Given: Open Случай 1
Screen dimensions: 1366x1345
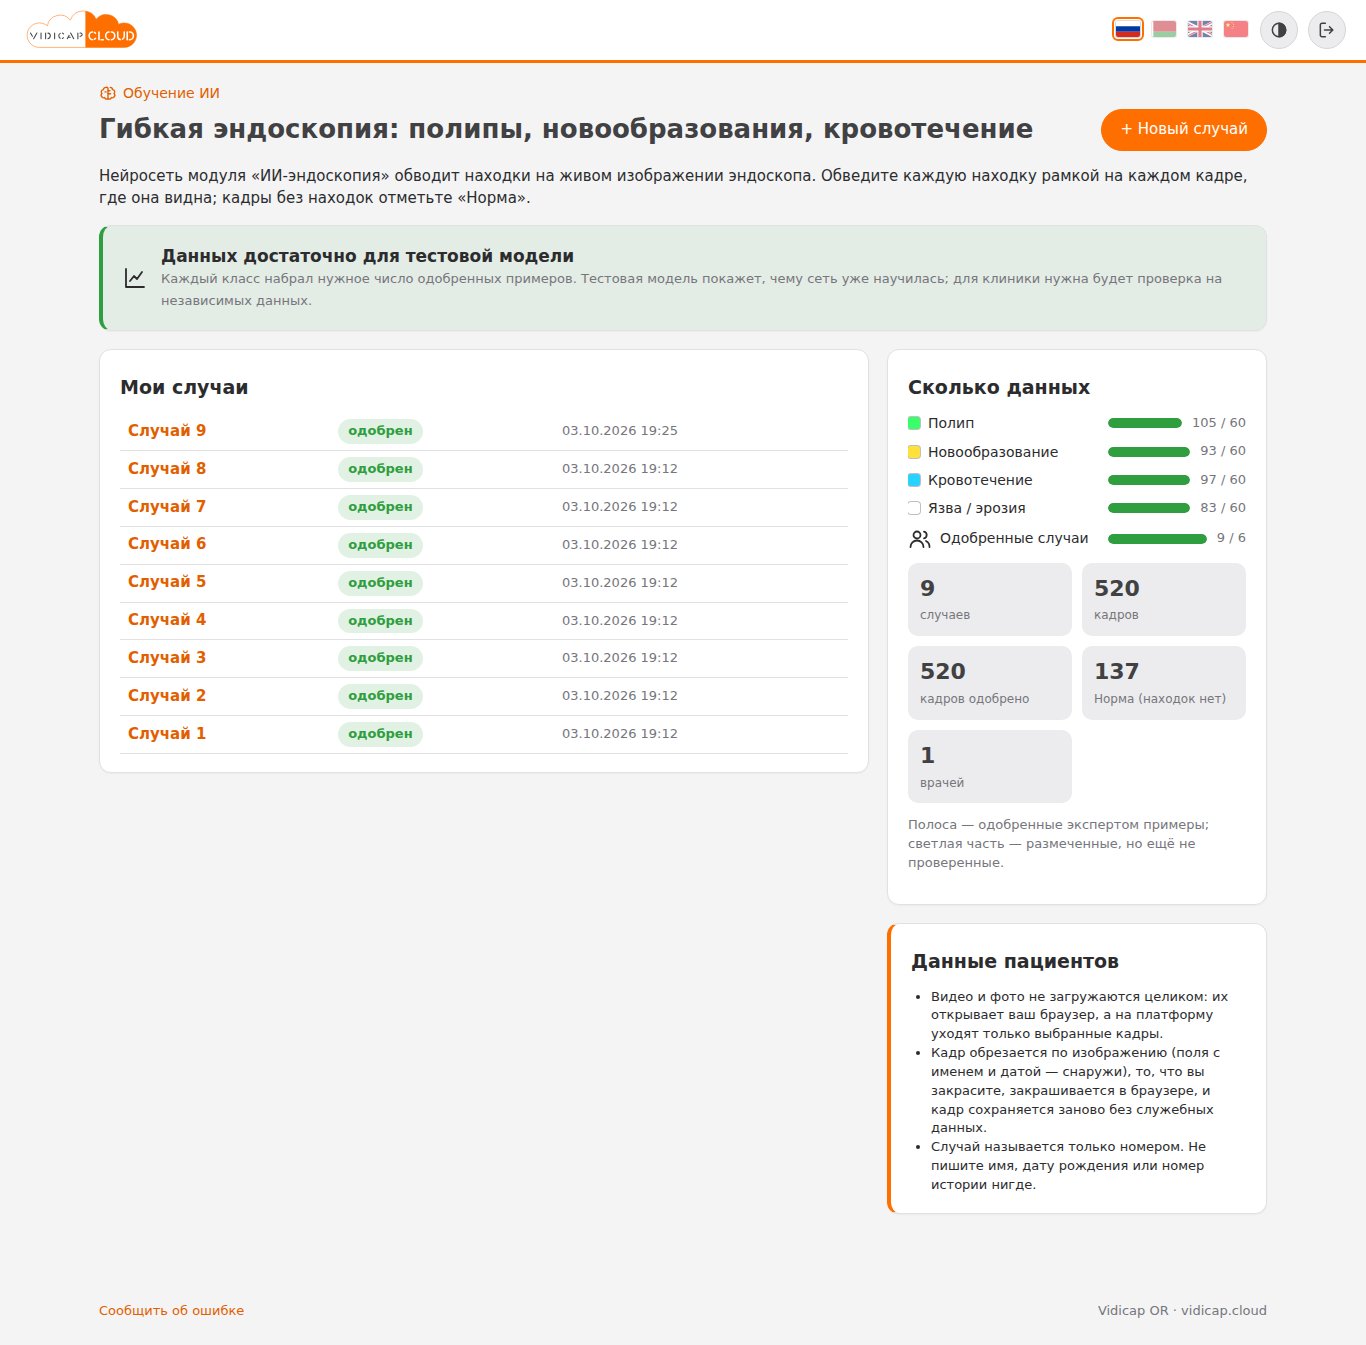Looking at the screenshot, I should pos(167,734).
